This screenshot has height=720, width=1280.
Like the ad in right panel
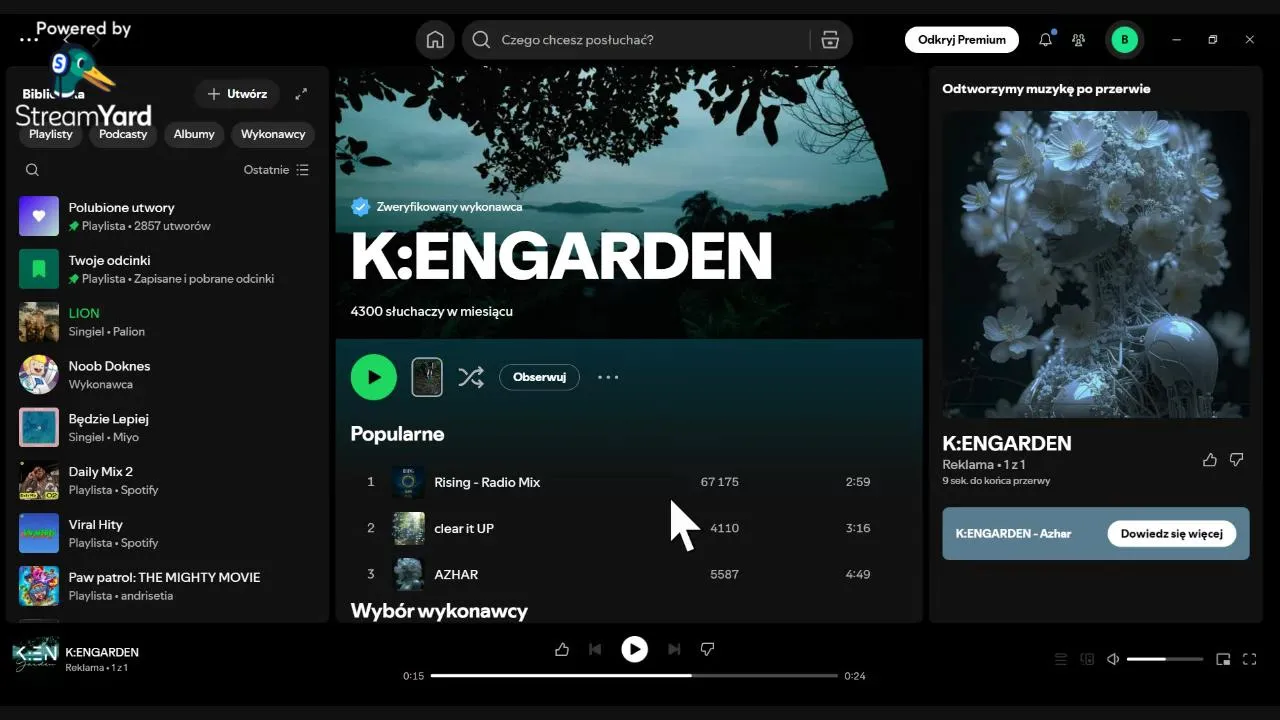tap(1210, 460)
